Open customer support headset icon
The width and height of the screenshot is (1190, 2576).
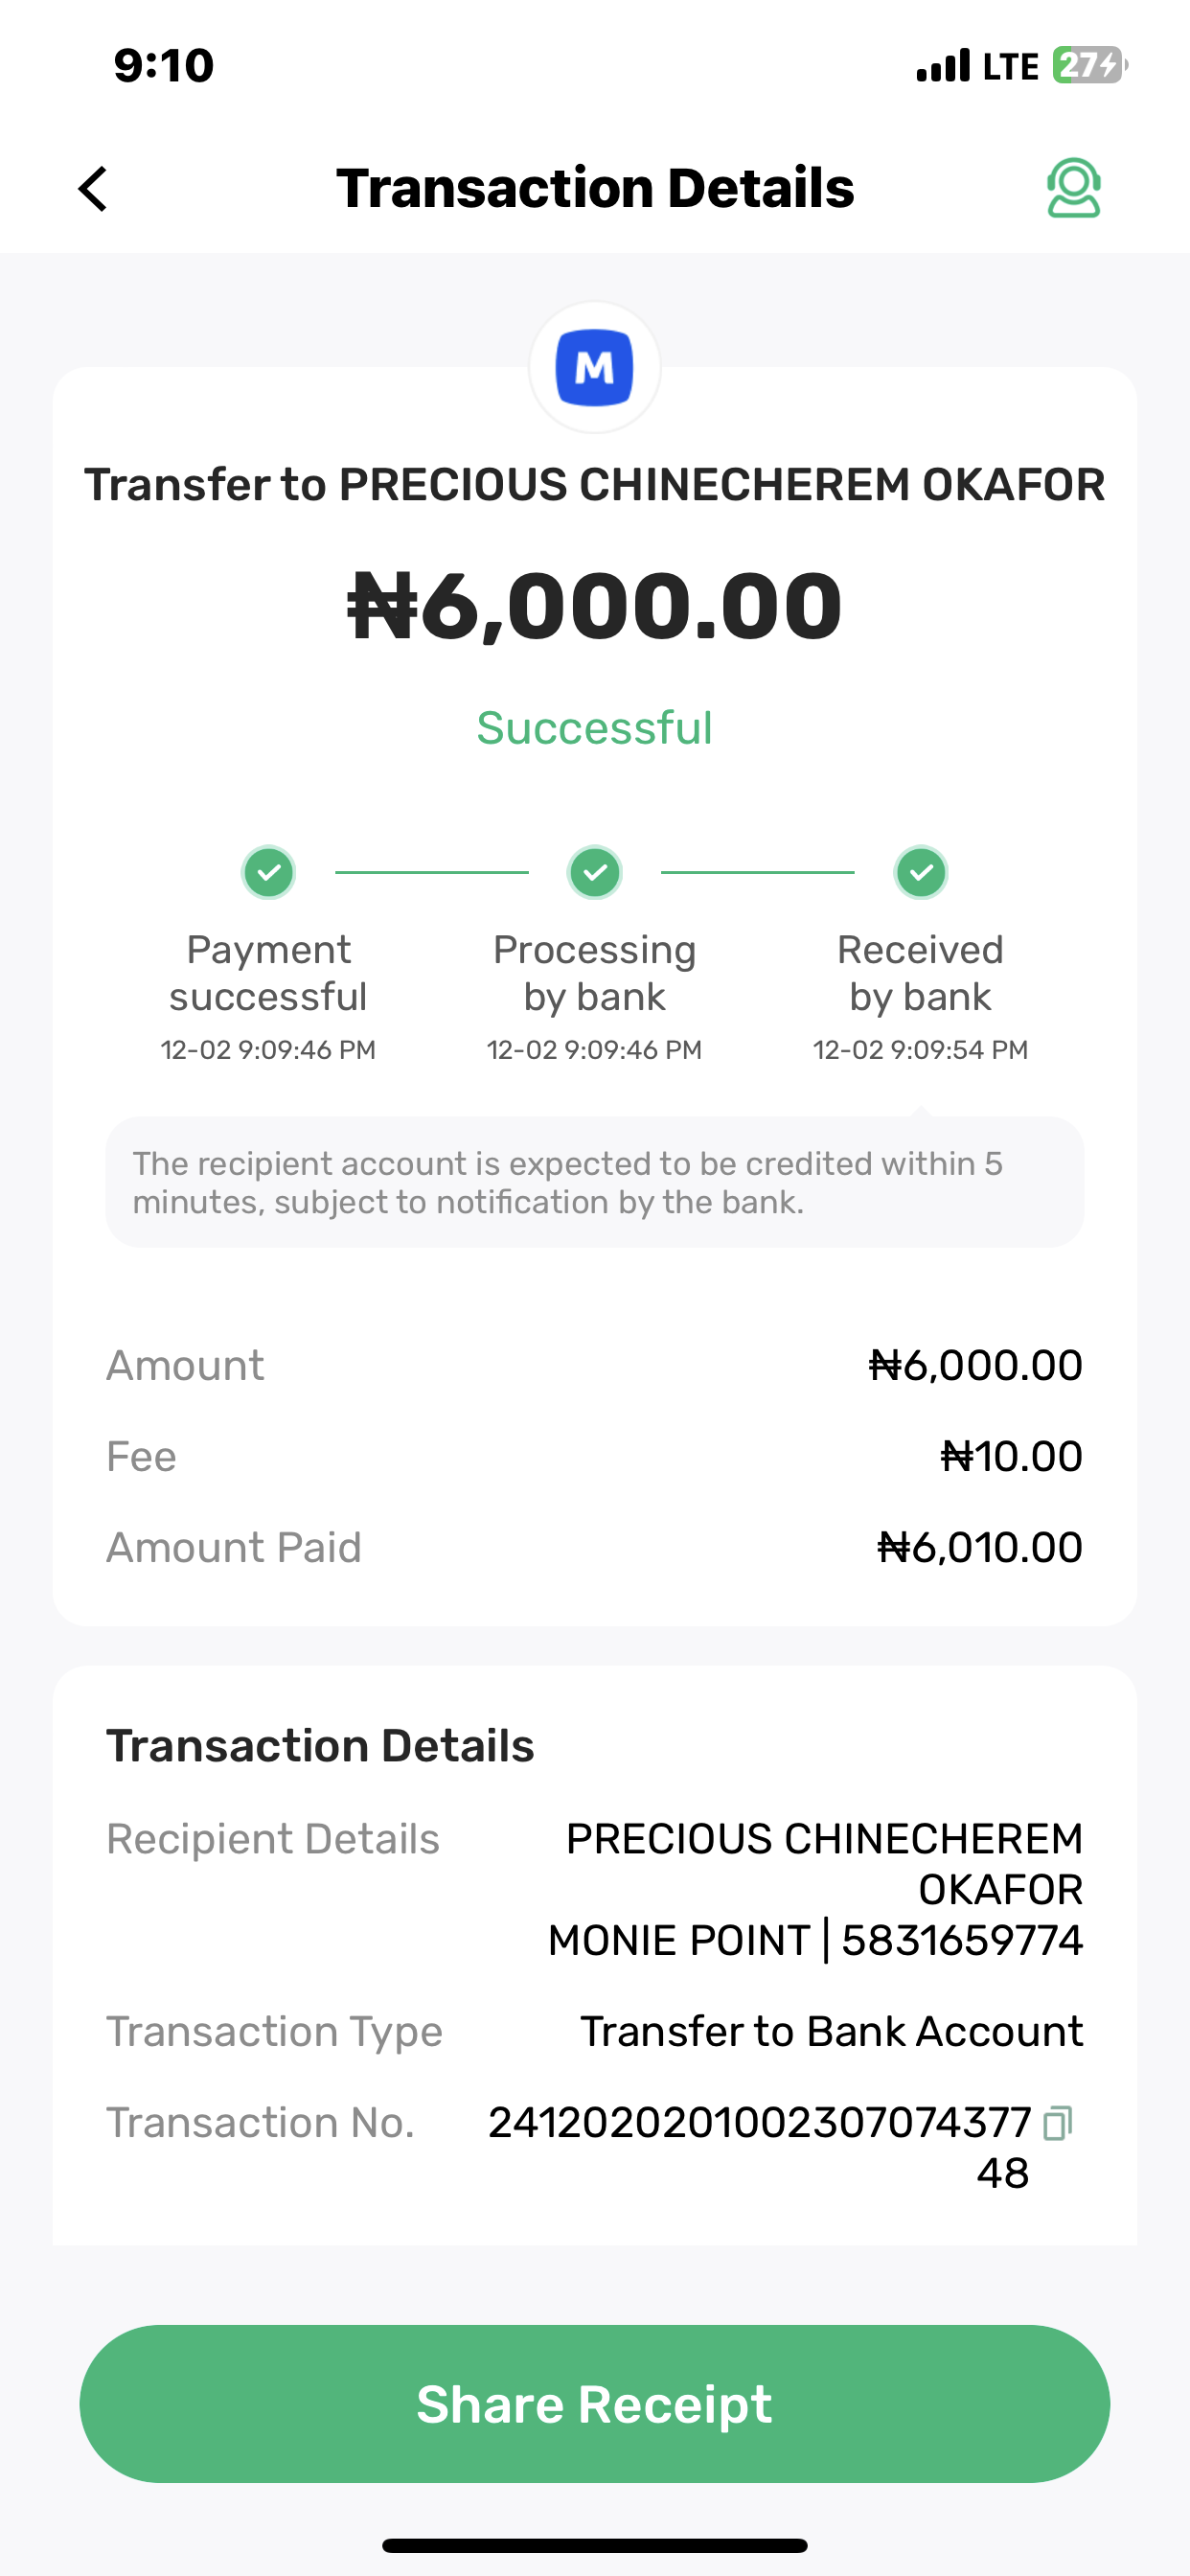1073,188
